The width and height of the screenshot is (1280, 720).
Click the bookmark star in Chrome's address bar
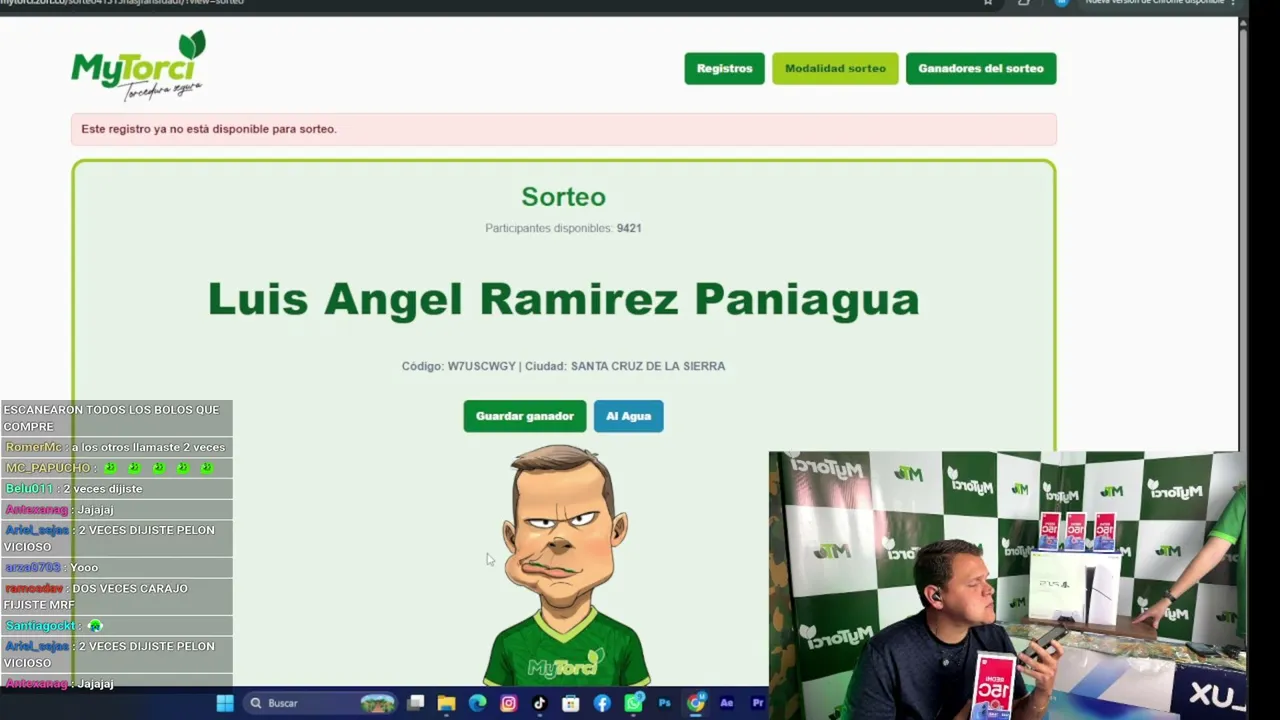click(x=988, y=2)
